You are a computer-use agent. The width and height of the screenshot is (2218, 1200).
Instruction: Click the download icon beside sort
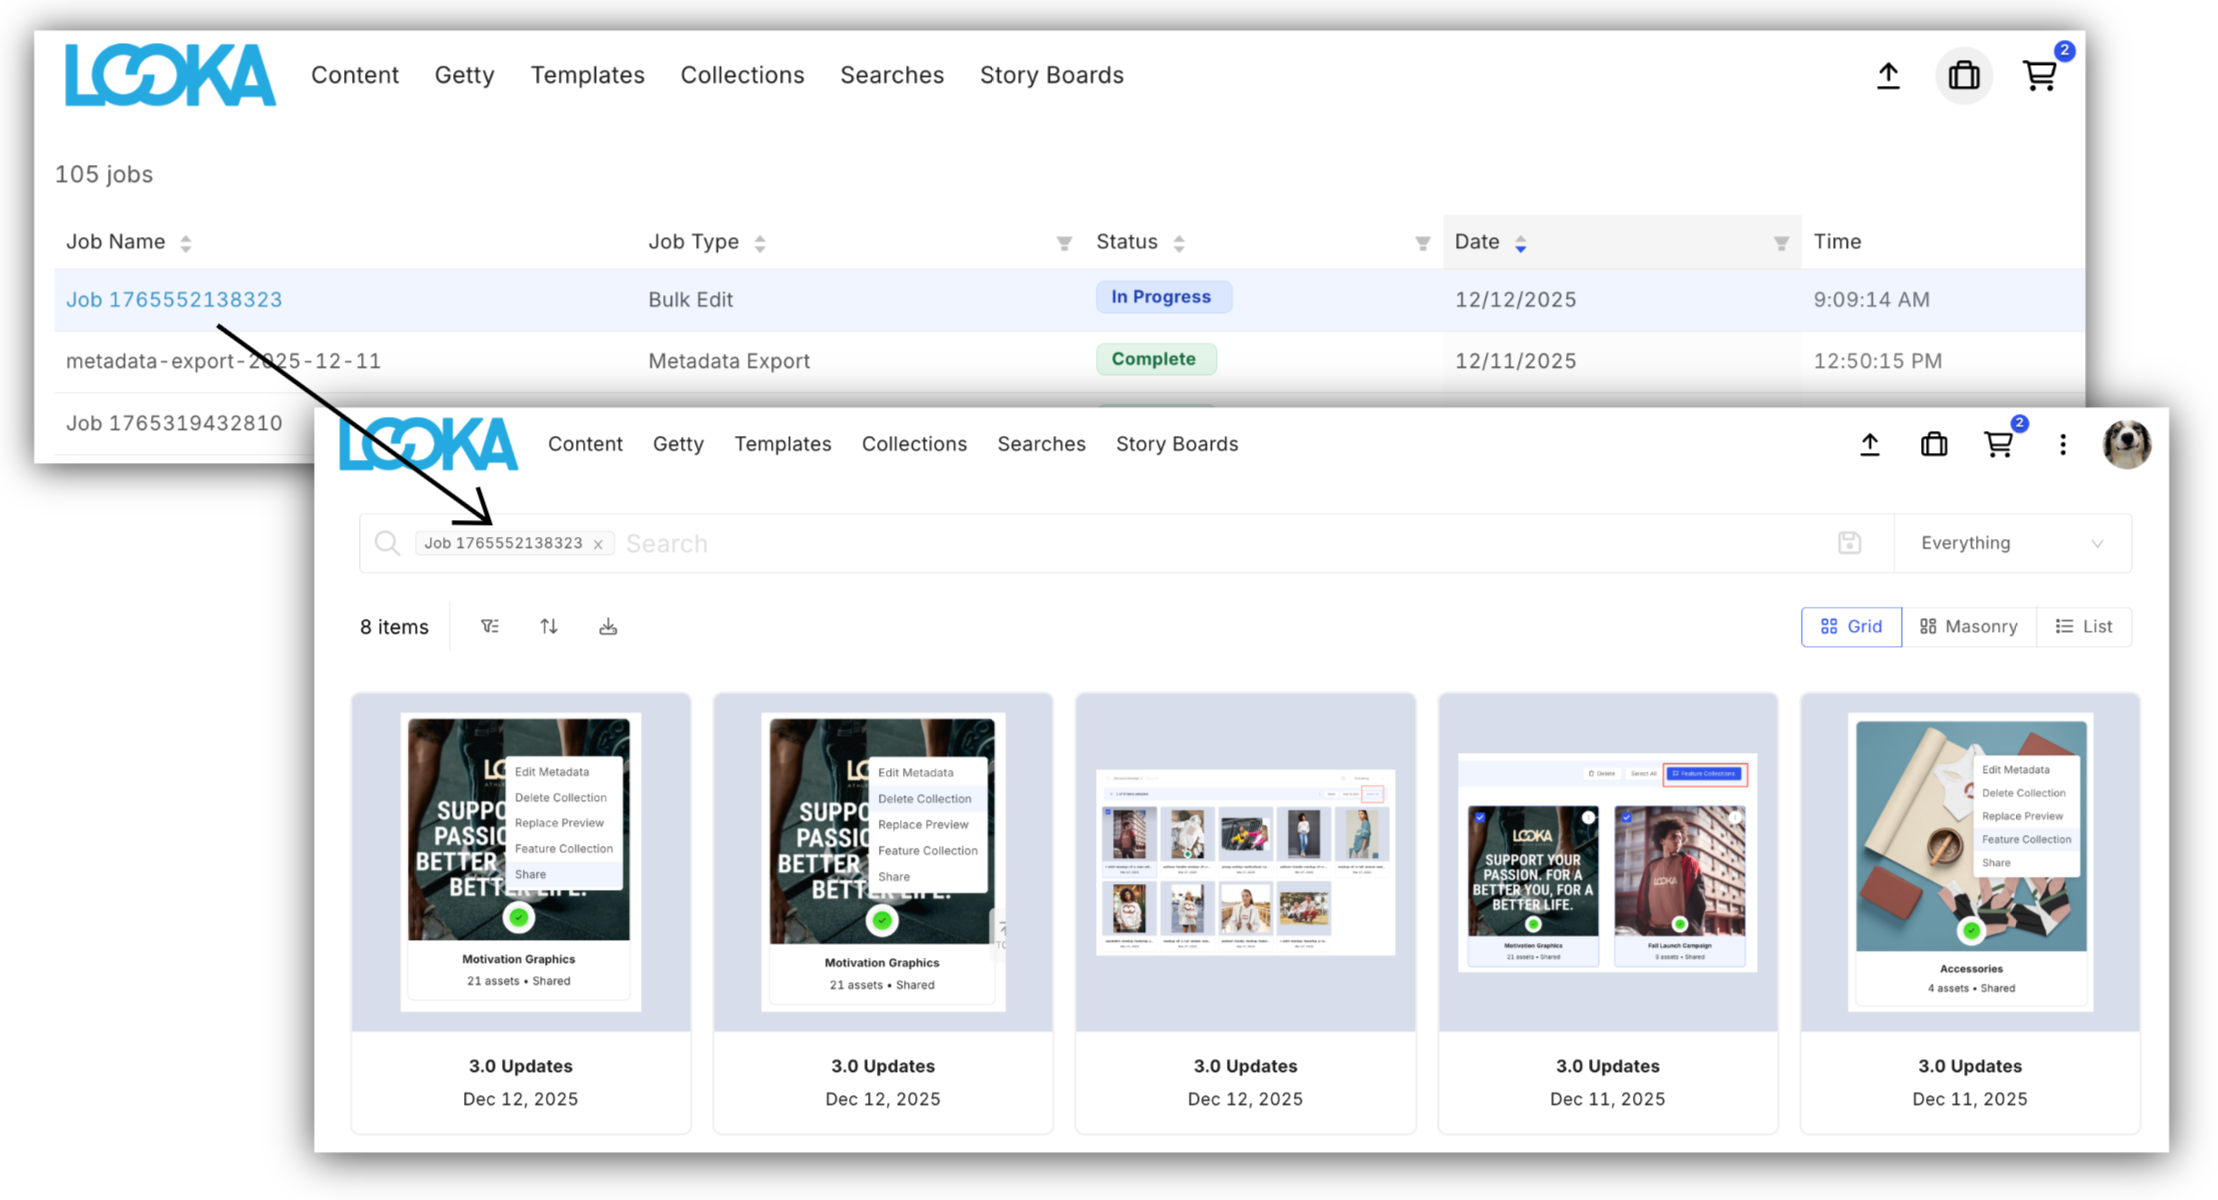tap(608, 627)
